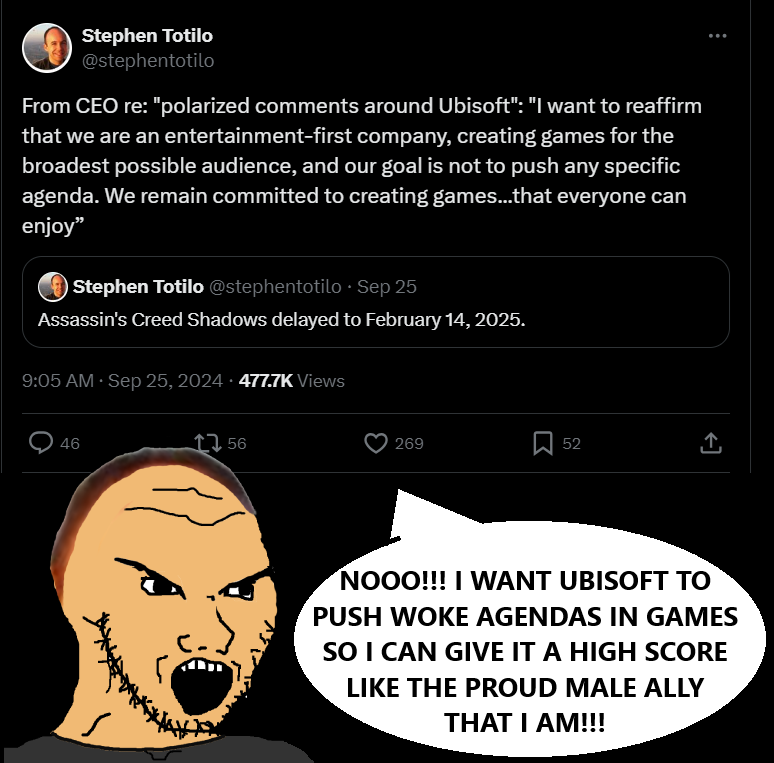
Task: Click the 269 likes count
Action: click(x=409, y=443)
